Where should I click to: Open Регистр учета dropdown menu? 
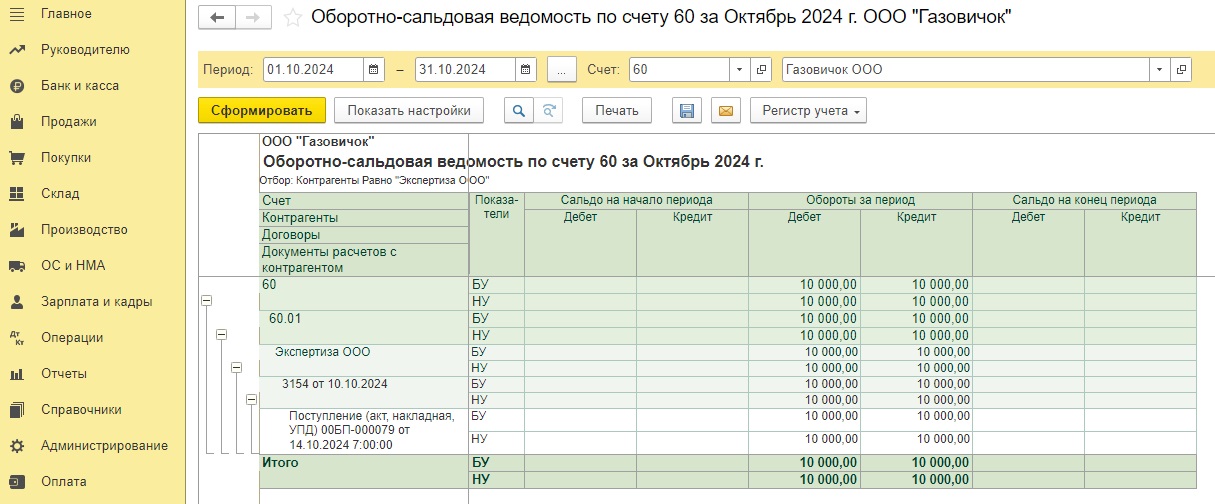point(808,110)
